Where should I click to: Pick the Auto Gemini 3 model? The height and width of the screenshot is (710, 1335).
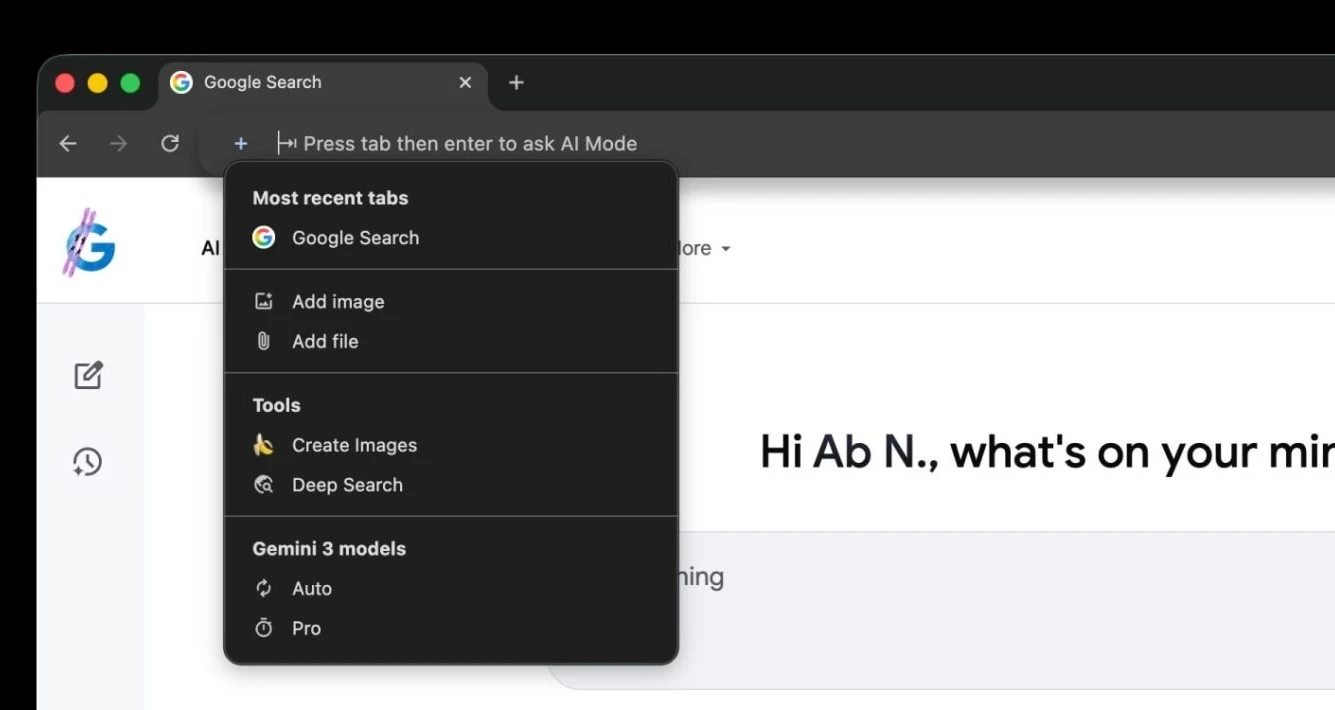[311, 589]
